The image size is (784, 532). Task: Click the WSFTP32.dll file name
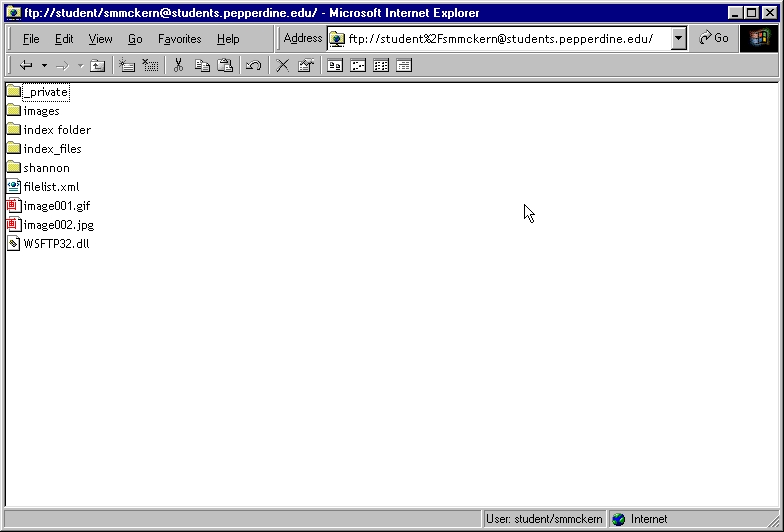click(56, 244)
